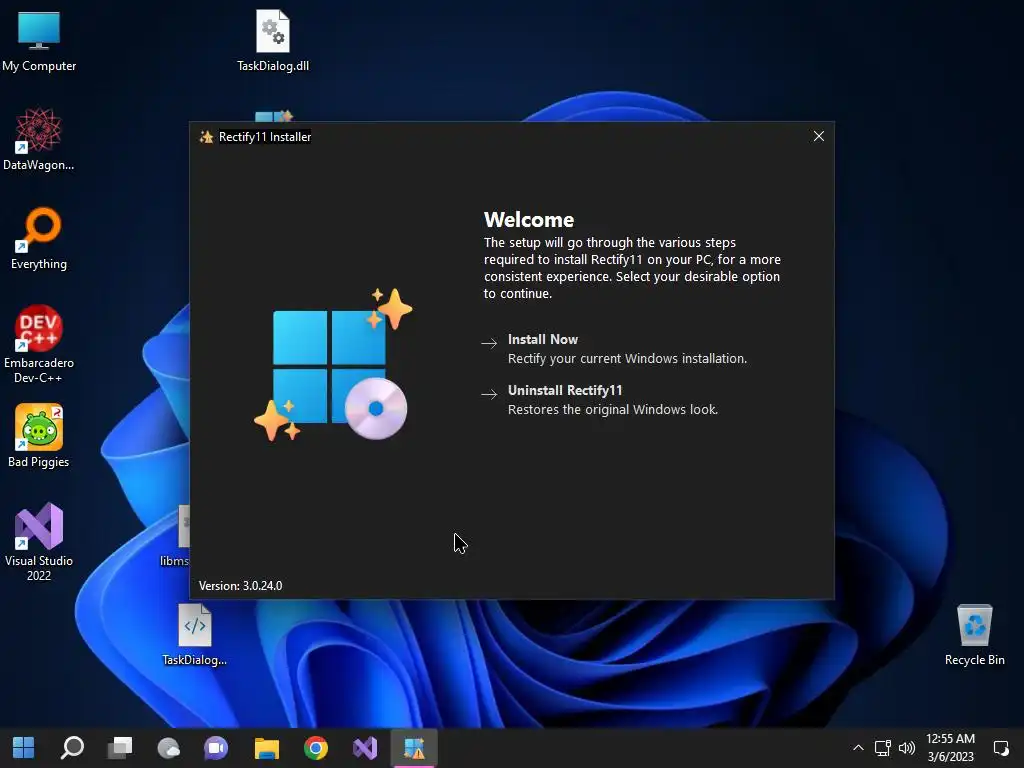1024x768 pixels.
Task: Select Embarcadero Dev-C++ shortcut
Action: (39, 344)
